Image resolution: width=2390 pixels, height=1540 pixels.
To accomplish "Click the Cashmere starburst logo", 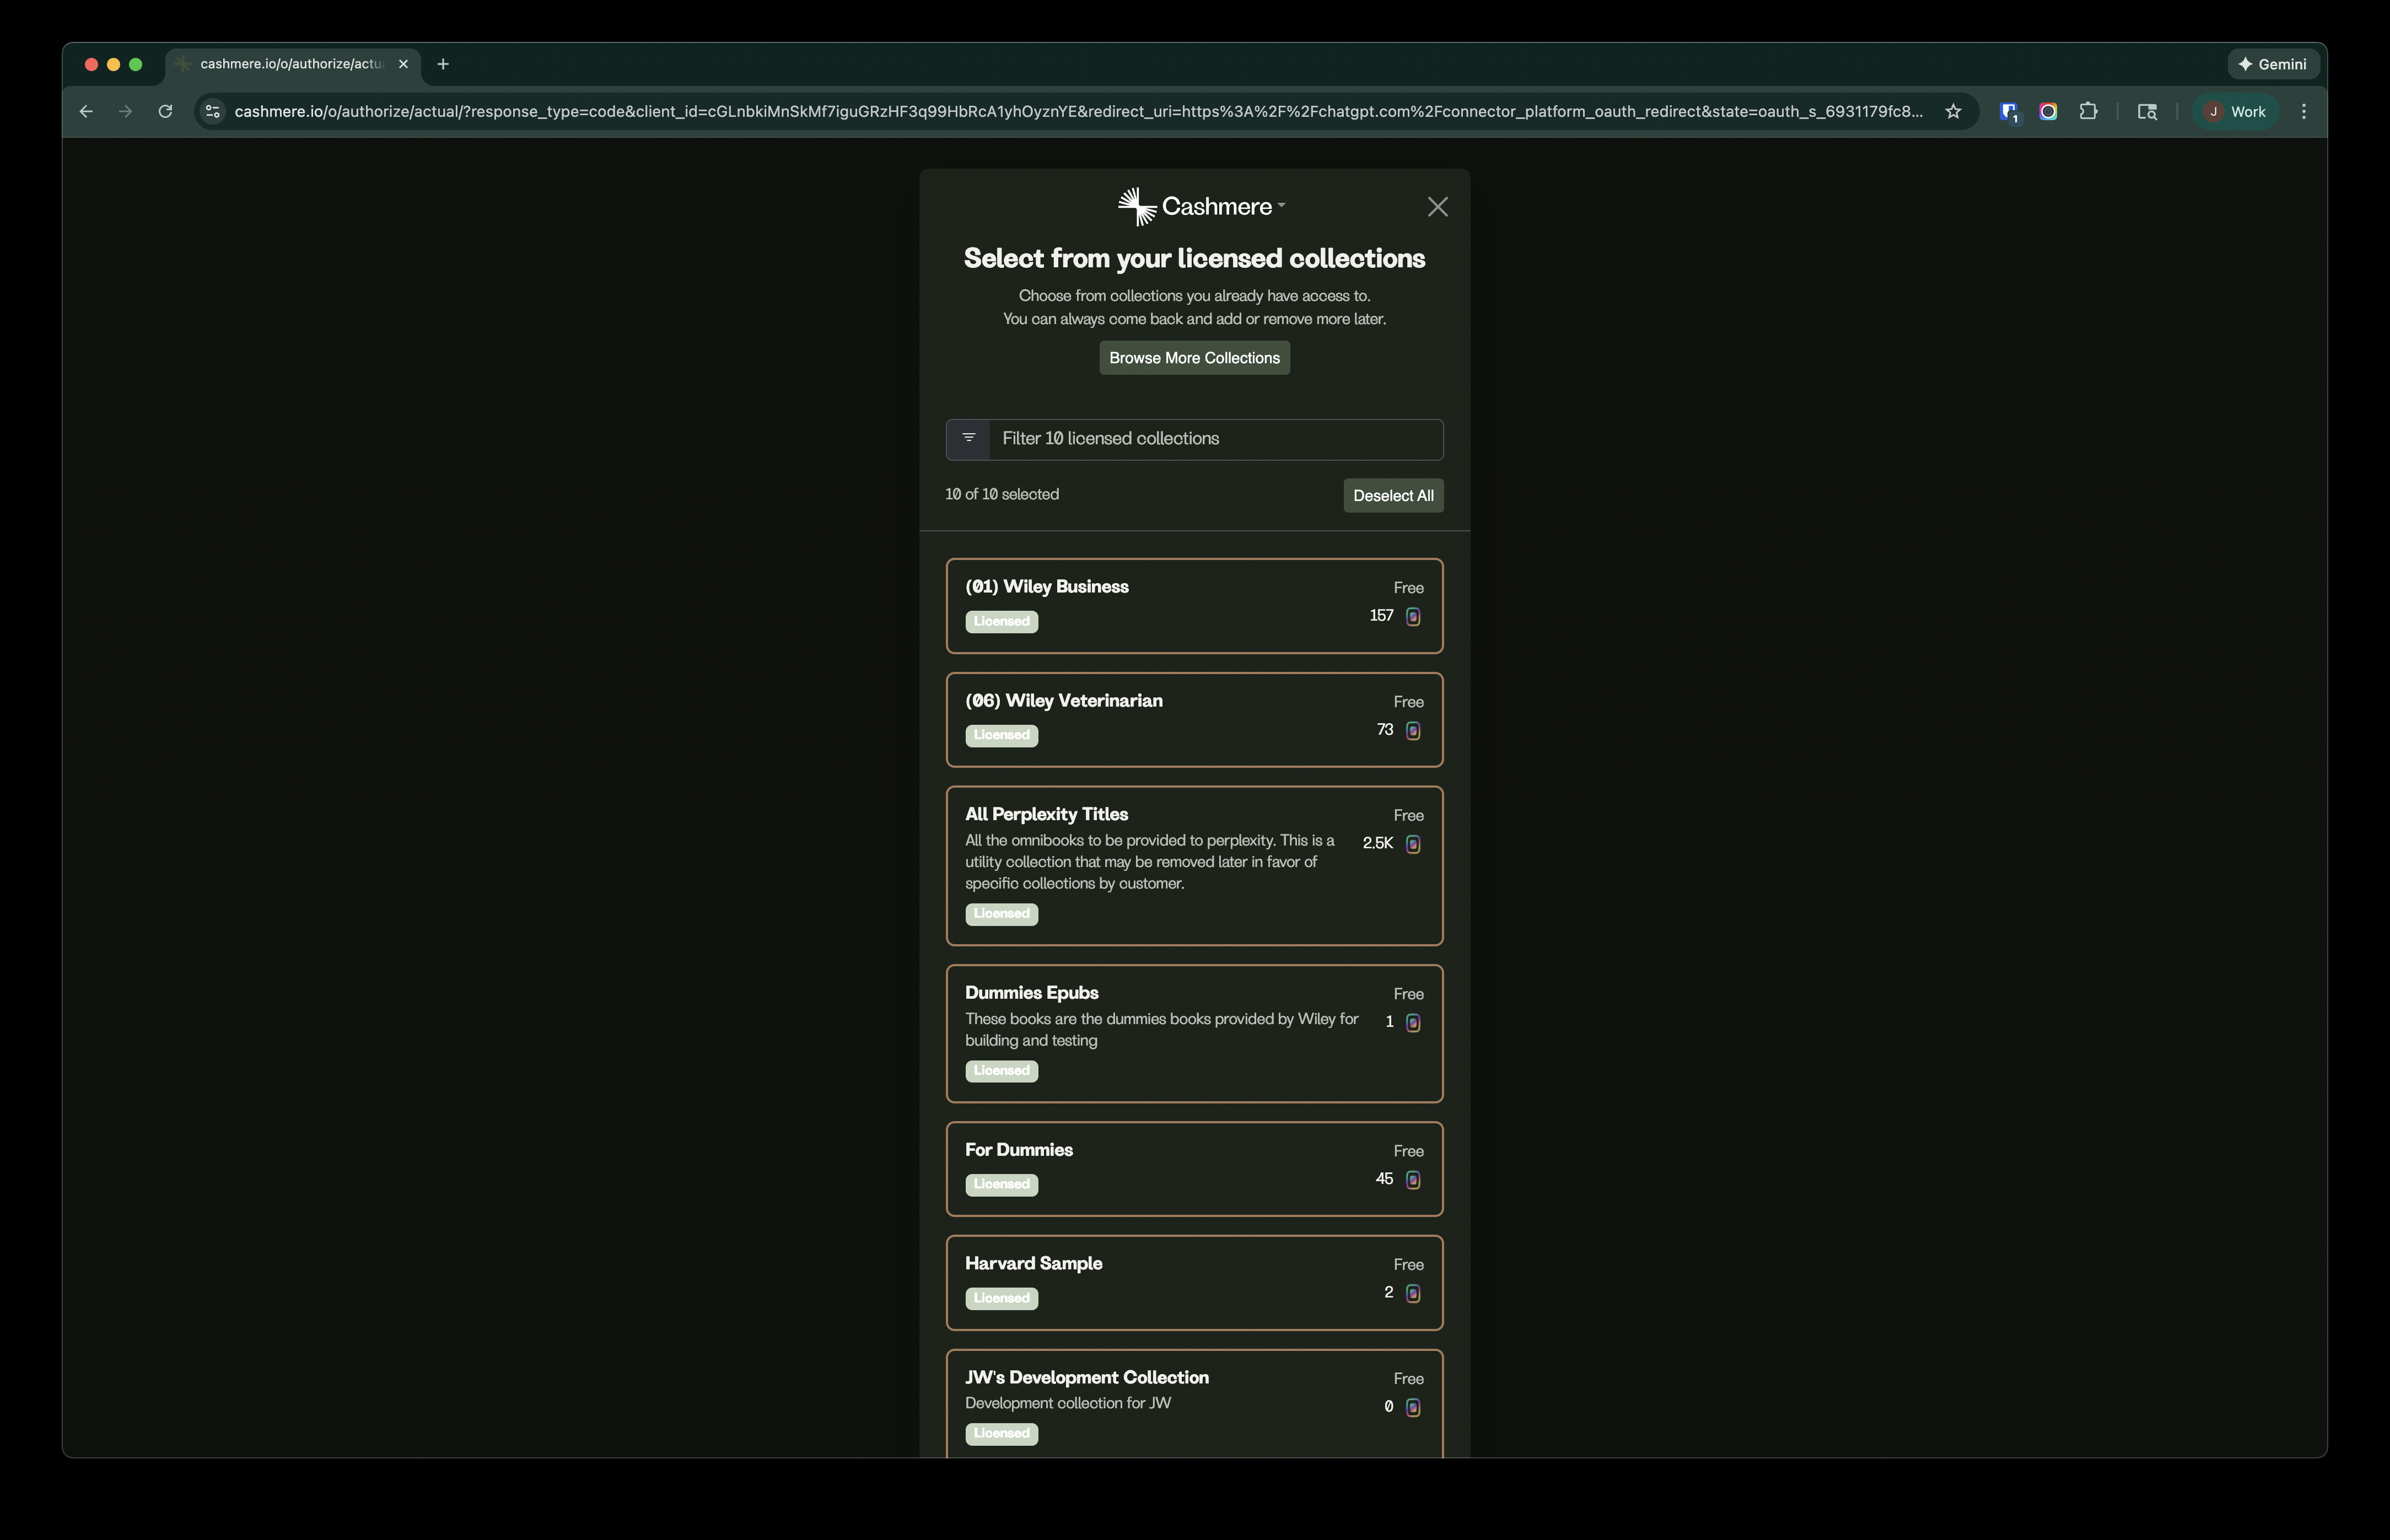I will [x=1137, y=206].
